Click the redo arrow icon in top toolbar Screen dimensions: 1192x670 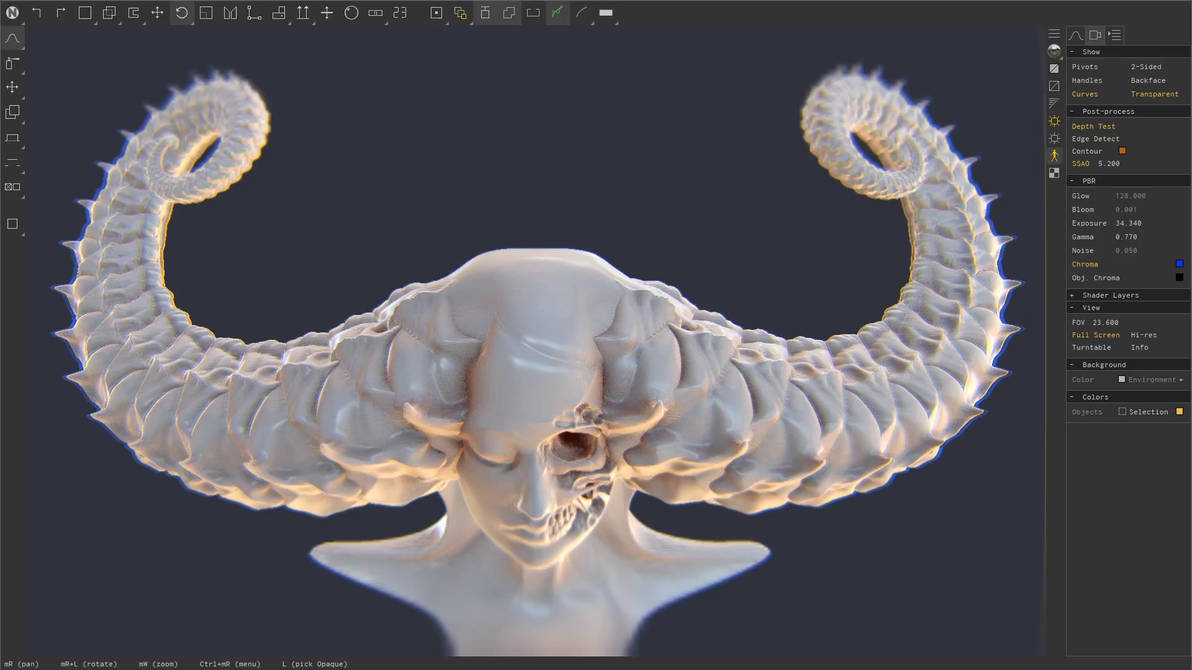click(61, 12)
